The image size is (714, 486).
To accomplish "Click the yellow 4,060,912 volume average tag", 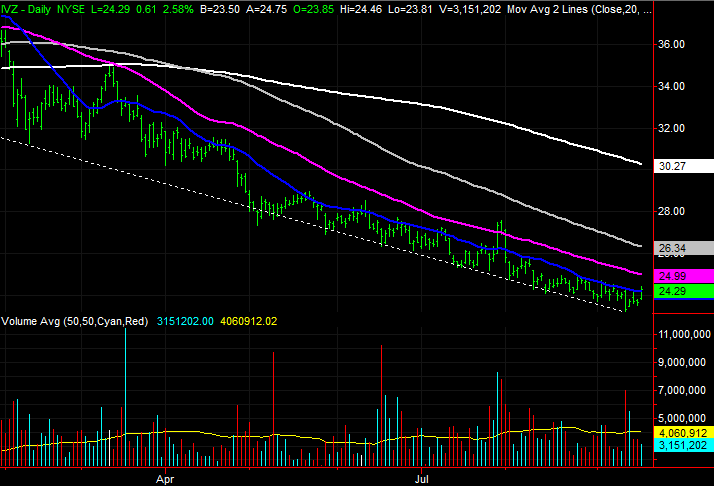I will point(683,433).
